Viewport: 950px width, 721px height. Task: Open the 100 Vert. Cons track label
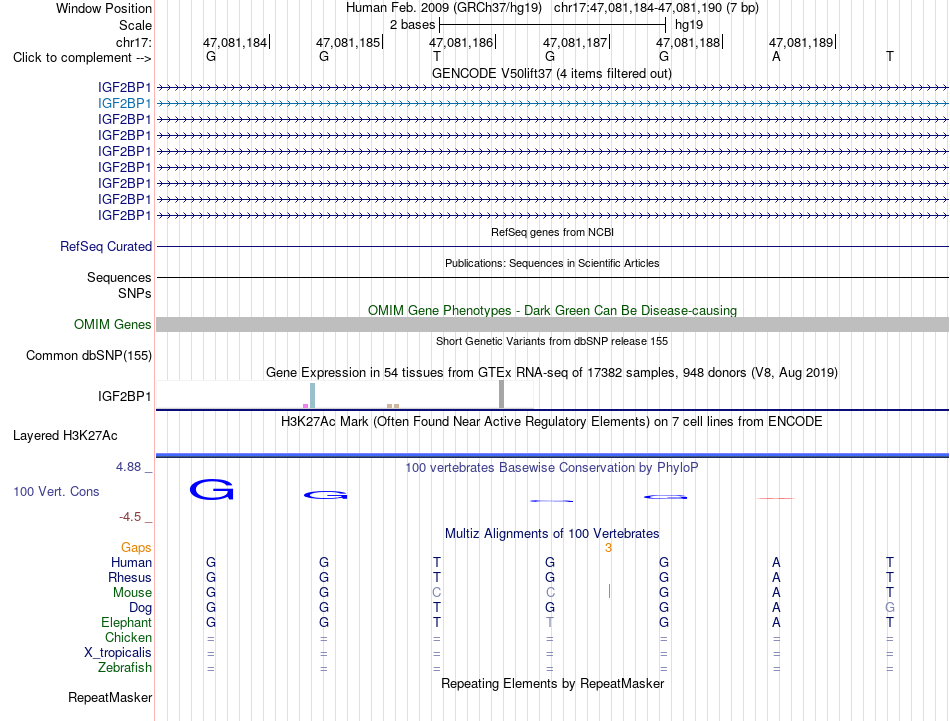56,491
